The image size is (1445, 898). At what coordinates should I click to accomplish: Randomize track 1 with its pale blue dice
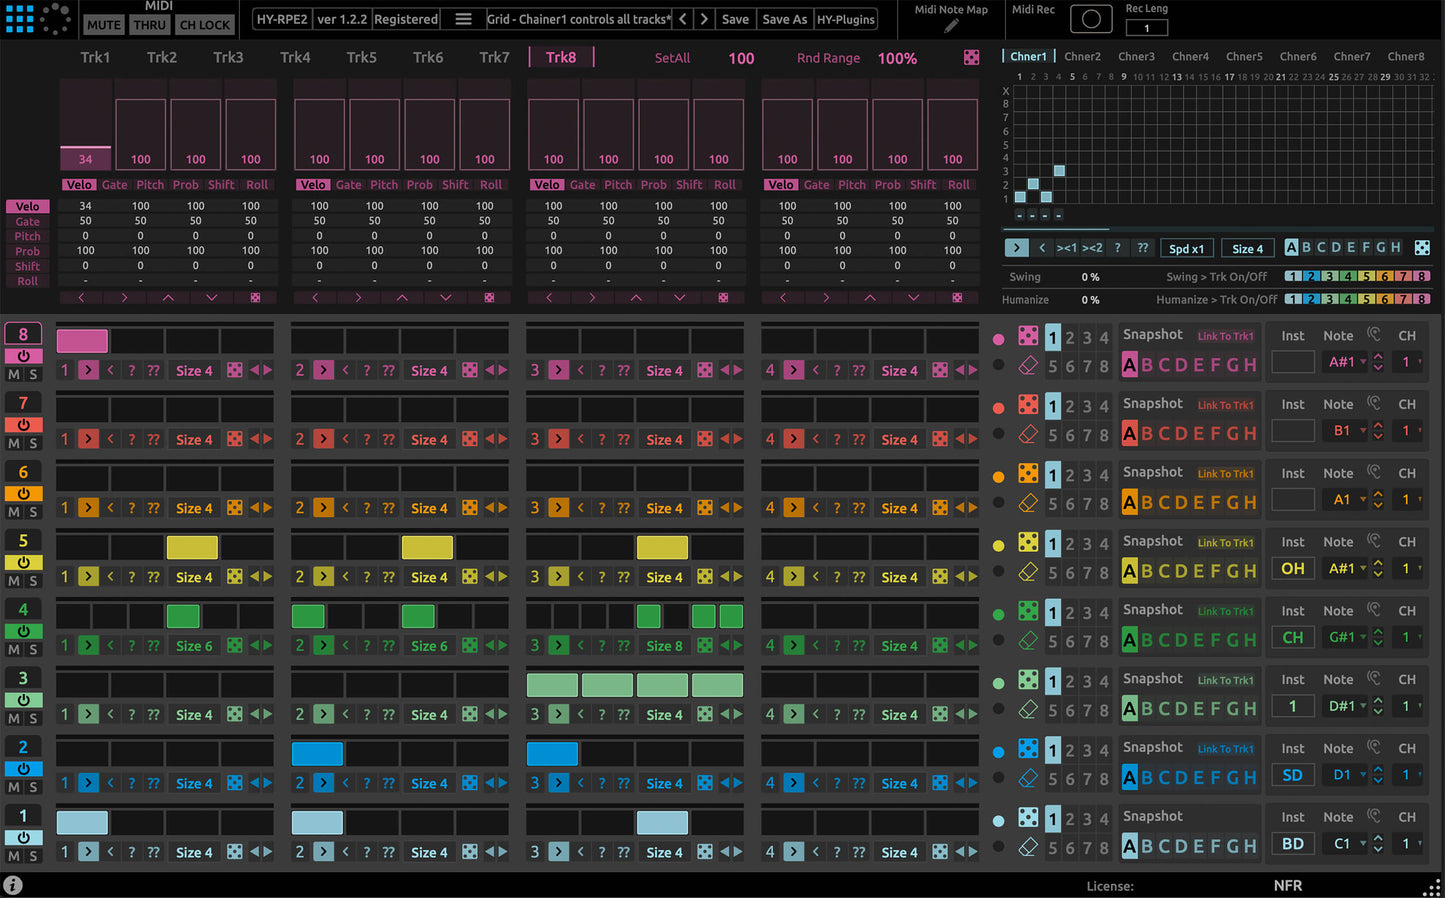[1028, 817]
